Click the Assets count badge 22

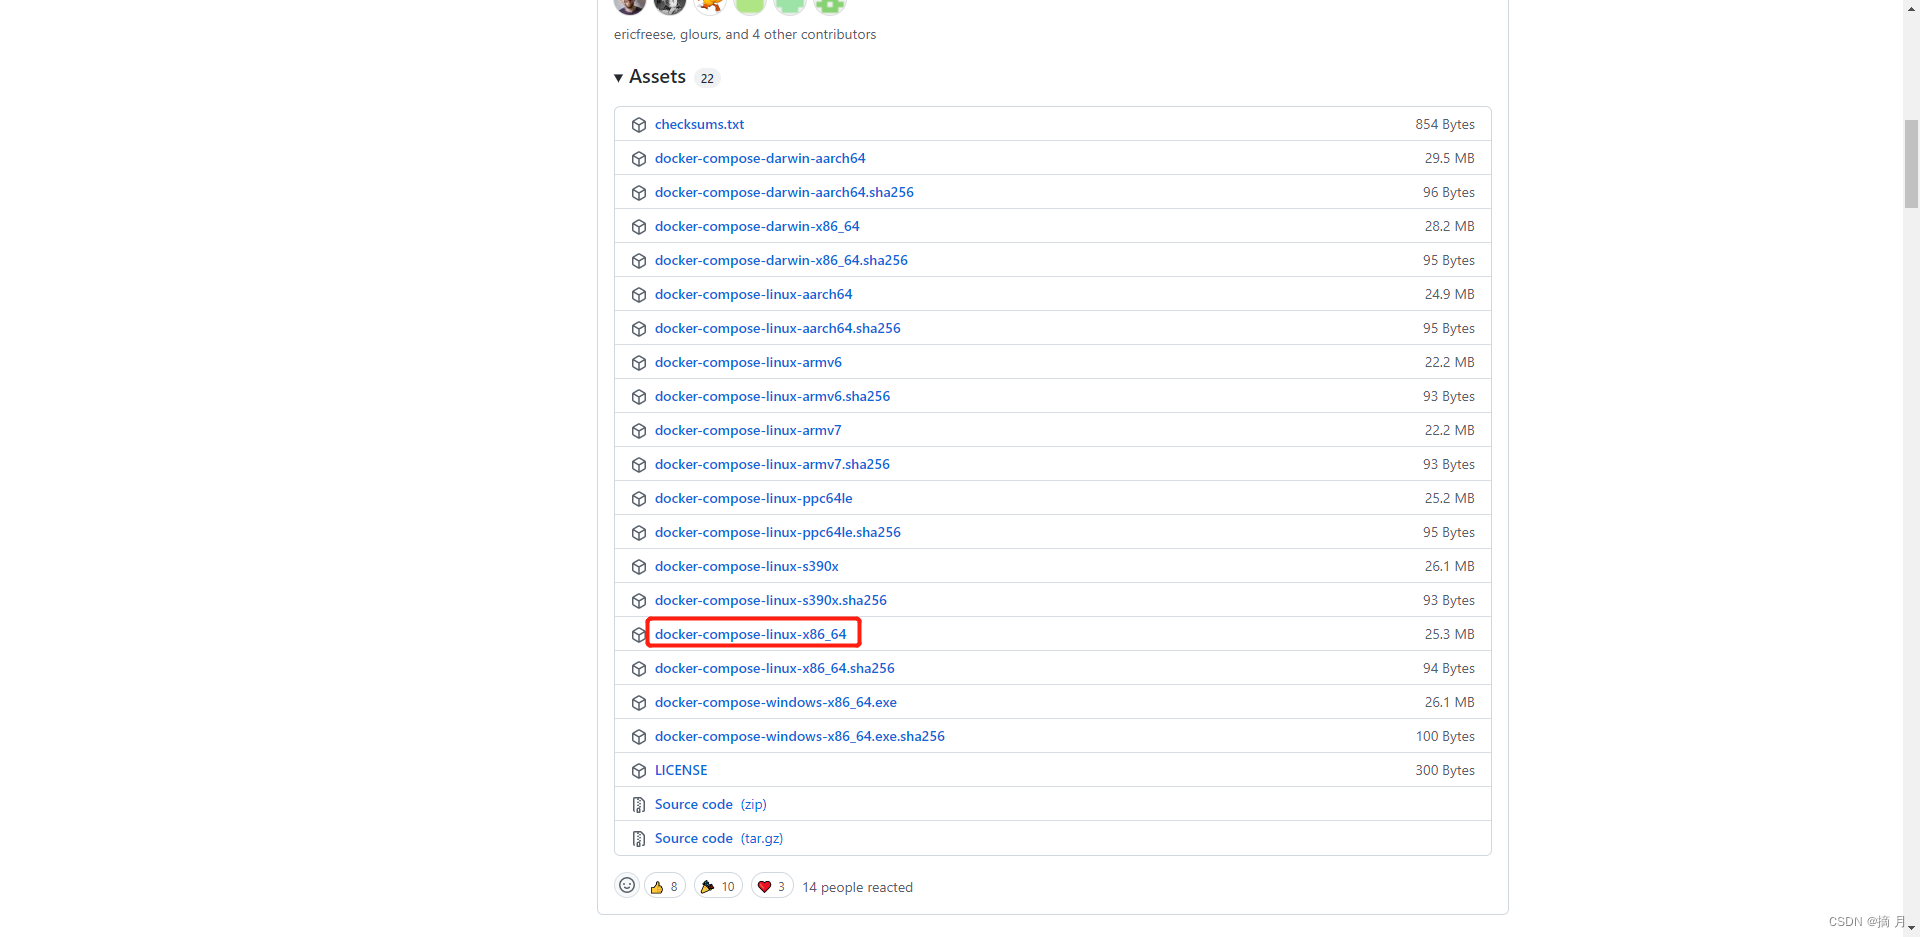707,78
